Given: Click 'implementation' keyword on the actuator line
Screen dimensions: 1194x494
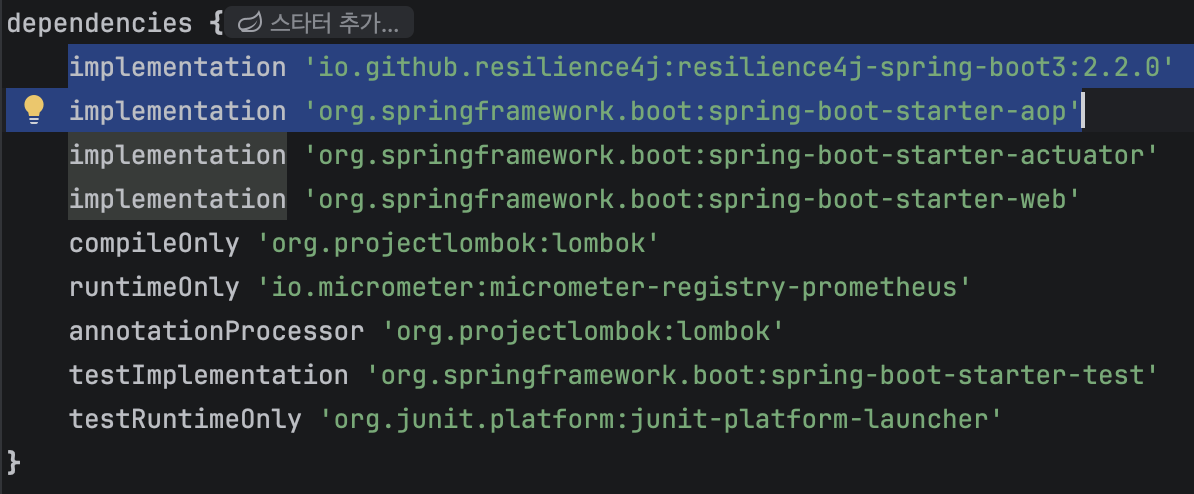Looking at the screenshot, I should coord(177,155).
